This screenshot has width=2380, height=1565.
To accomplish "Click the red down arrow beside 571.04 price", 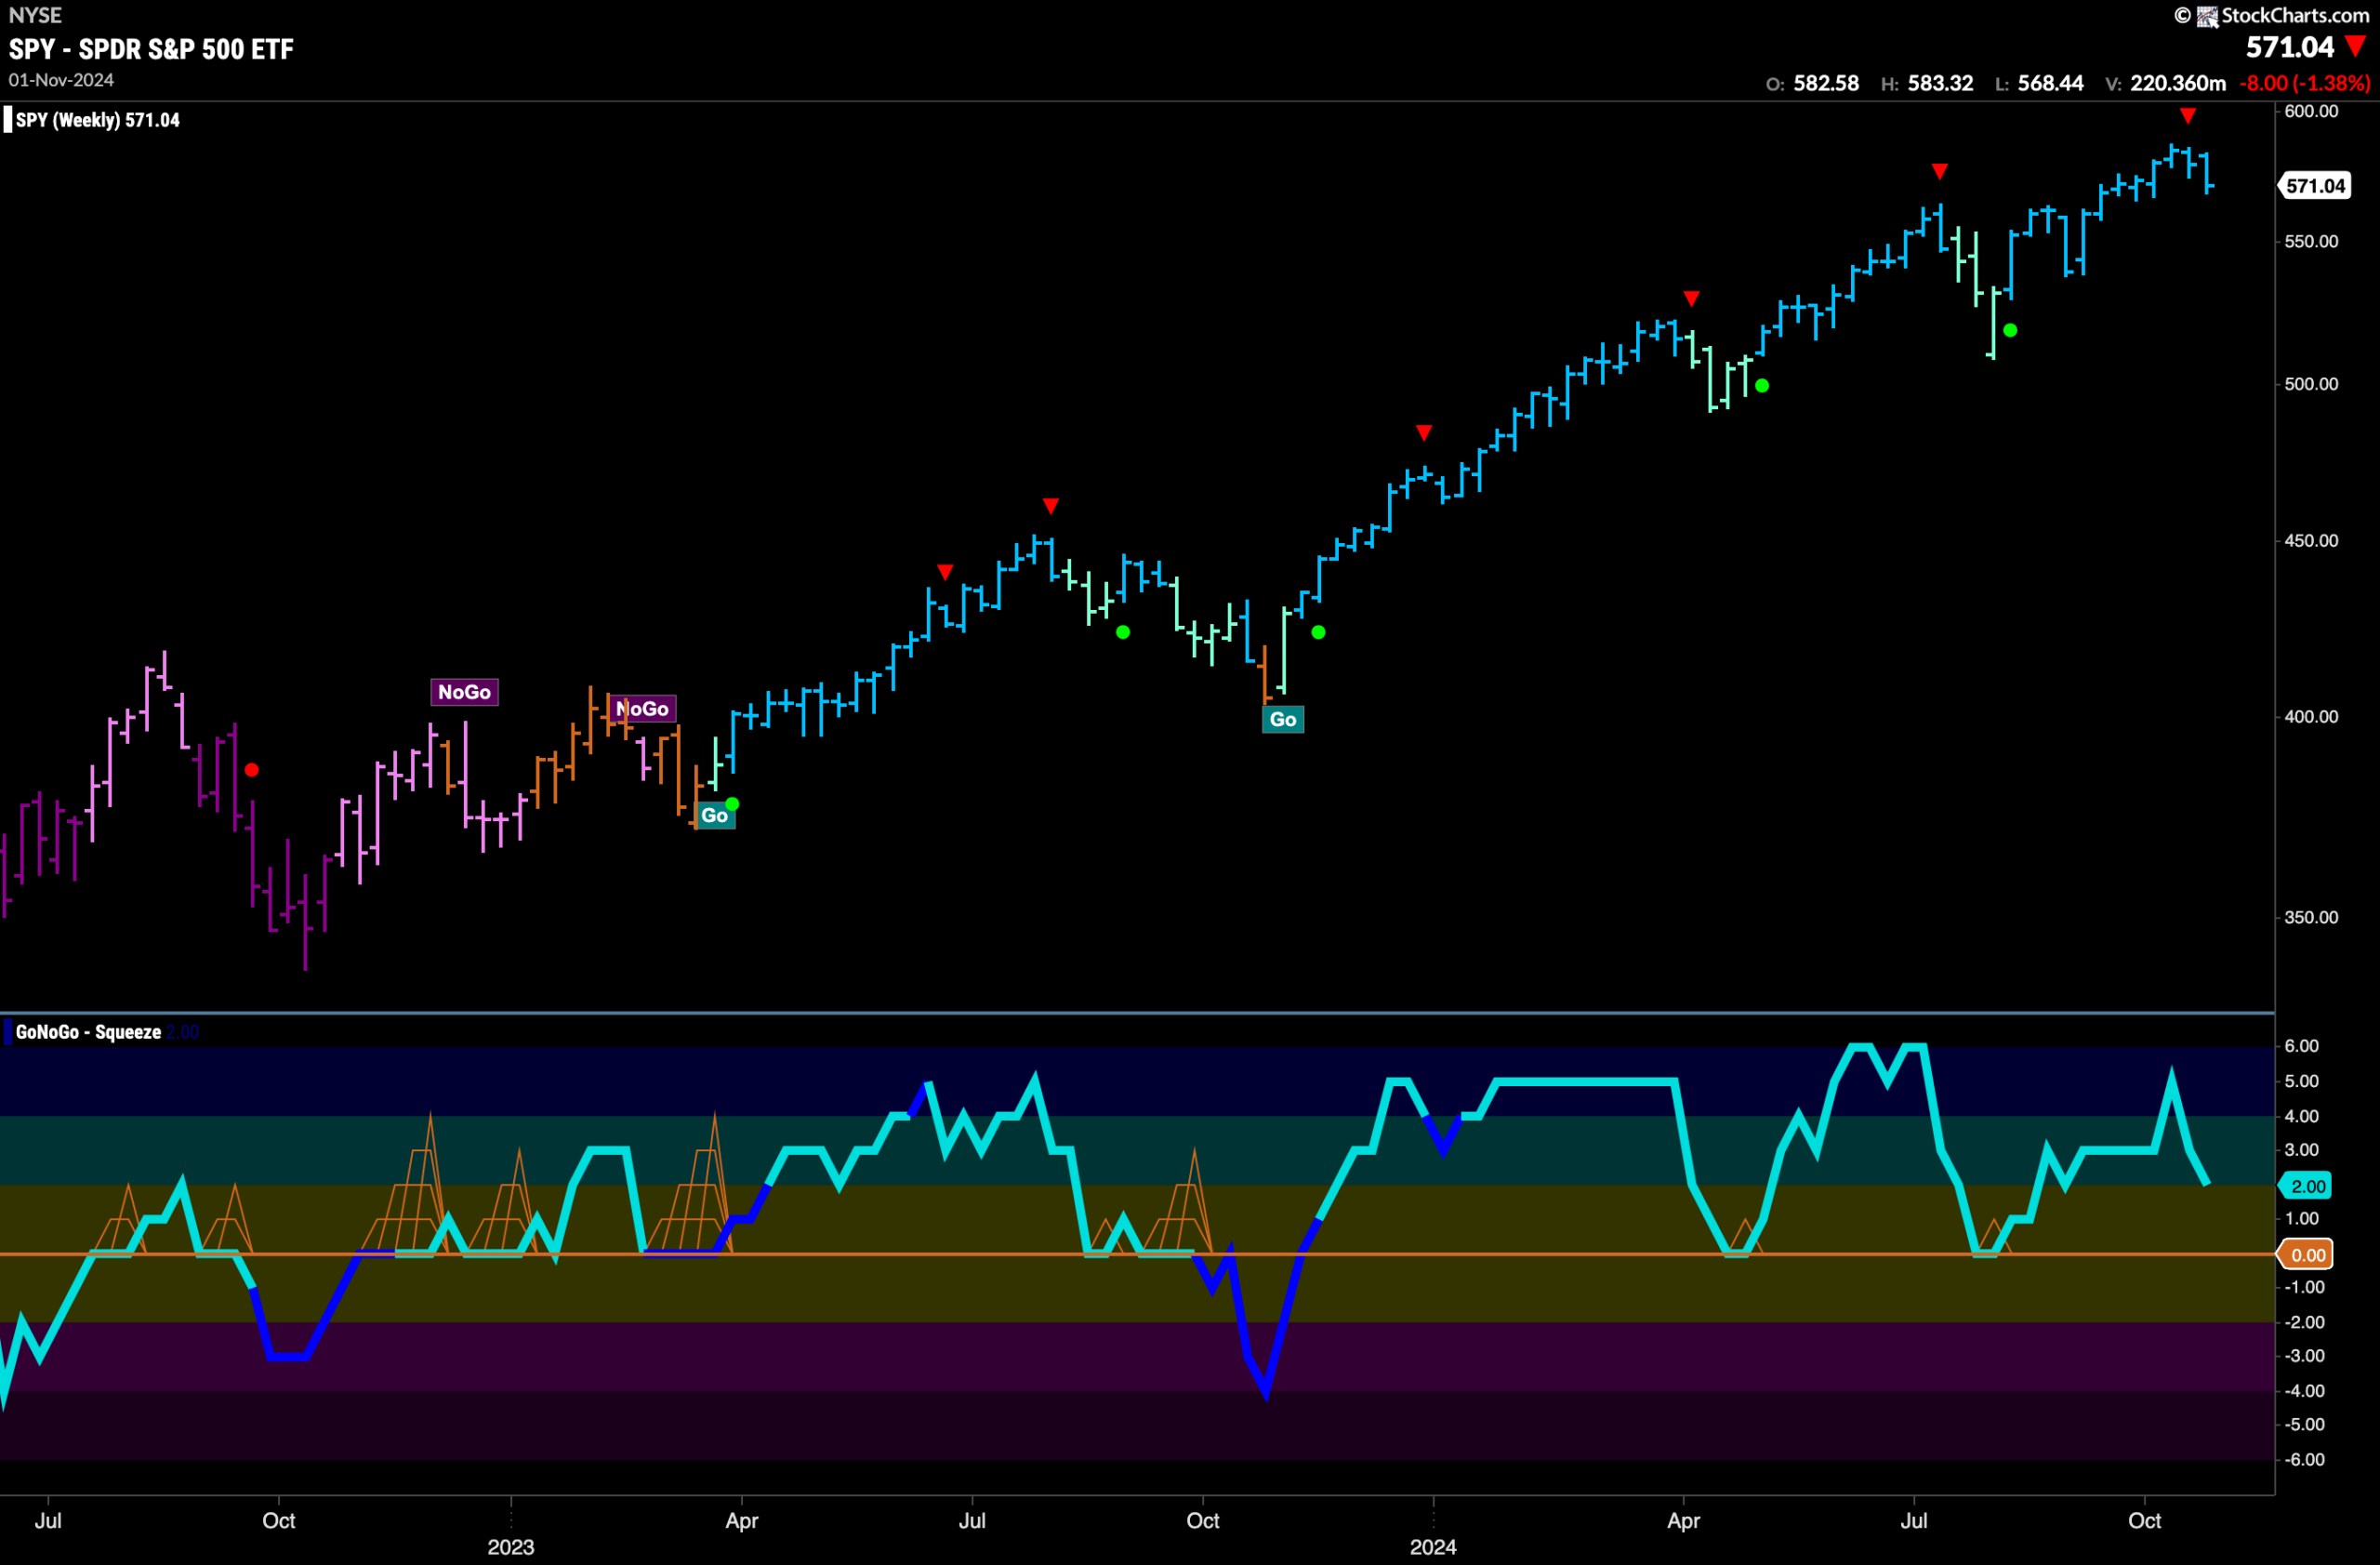I will [x=2356, y=46].
